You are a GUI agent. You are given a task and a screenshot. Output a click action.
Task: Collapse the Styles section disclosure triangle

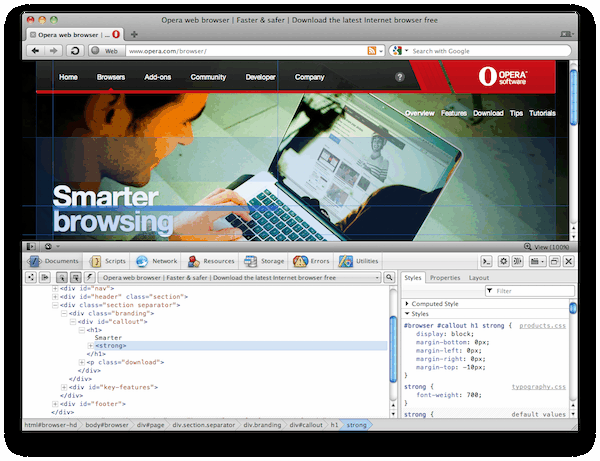[x=406, y=314]
